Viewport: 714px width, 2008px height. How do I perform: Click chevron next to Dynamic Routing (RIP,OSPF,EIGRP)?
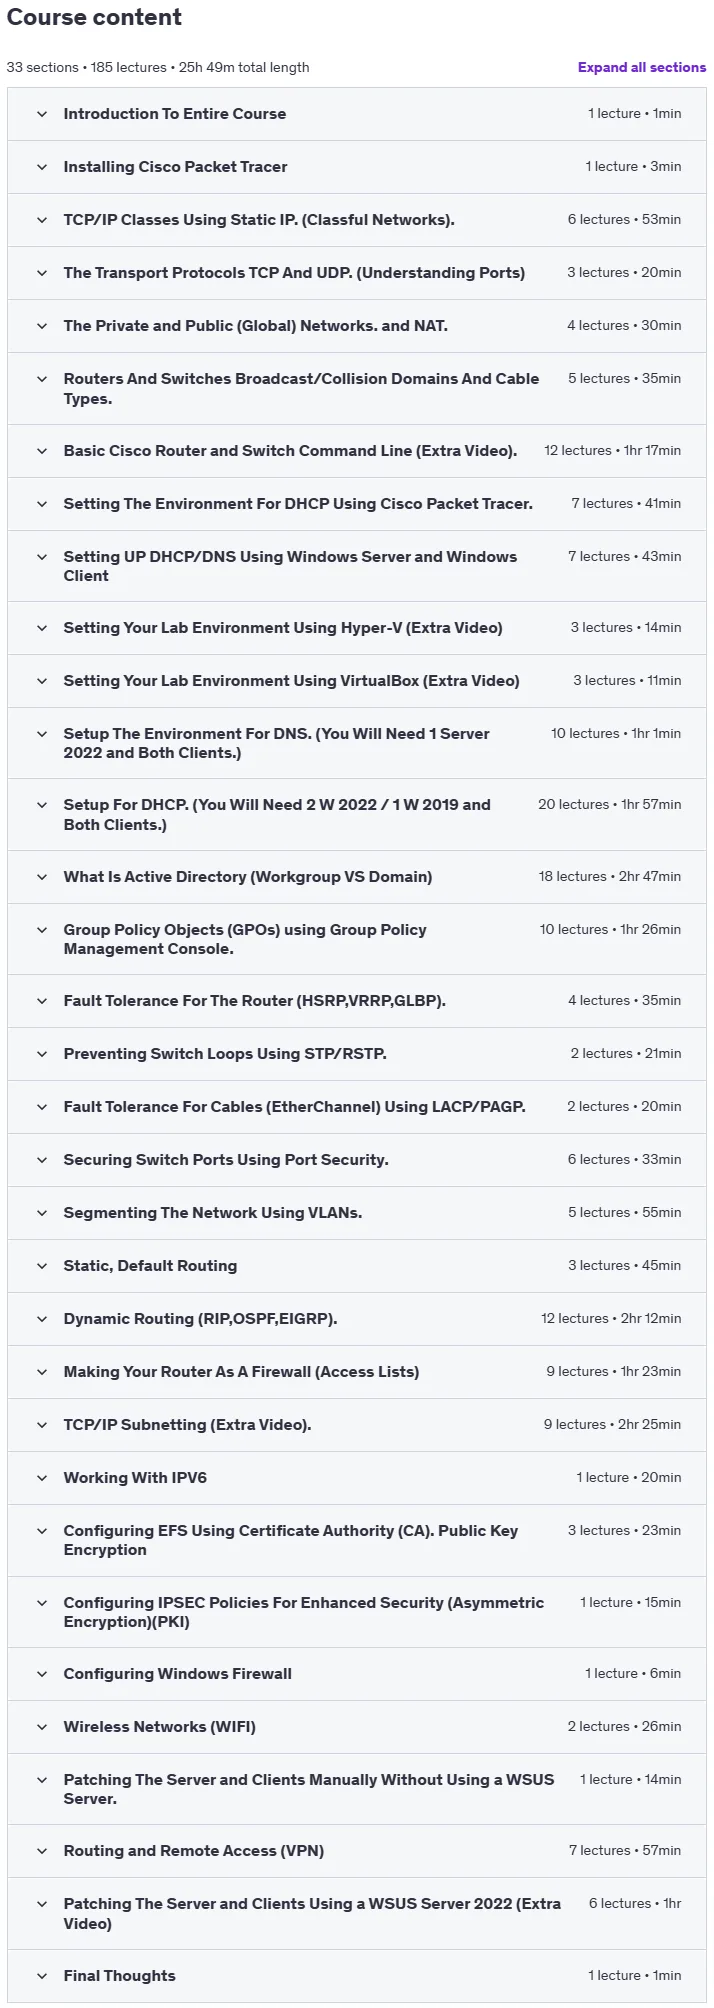(x=42, y=1319)
